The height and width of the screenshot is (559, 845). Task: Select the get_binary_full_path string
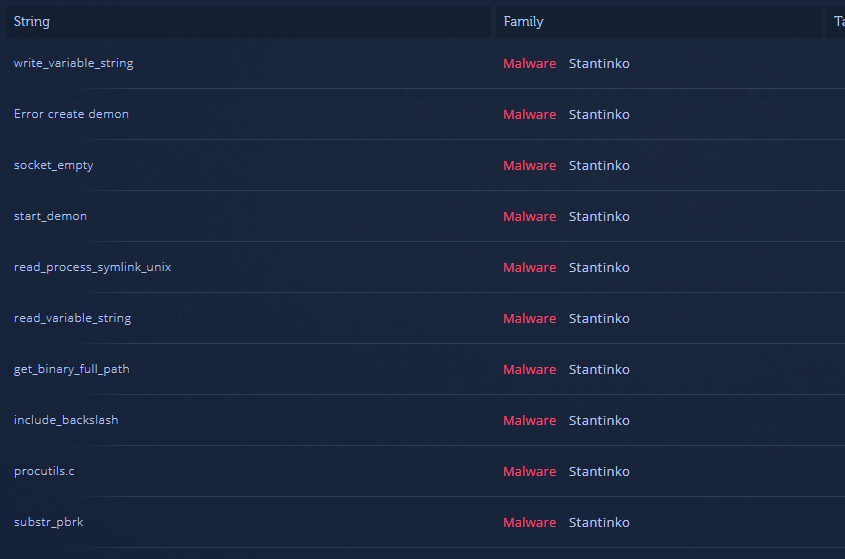point(72,369)
